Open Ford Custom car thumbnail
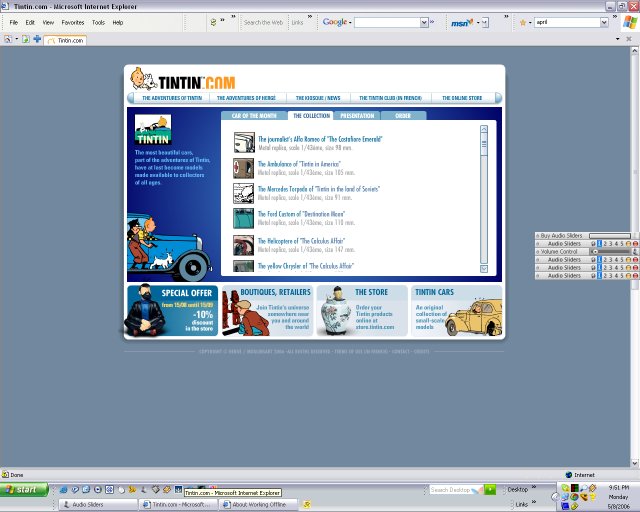This screenshot has width=640, height=512. [x=244, y=218]
